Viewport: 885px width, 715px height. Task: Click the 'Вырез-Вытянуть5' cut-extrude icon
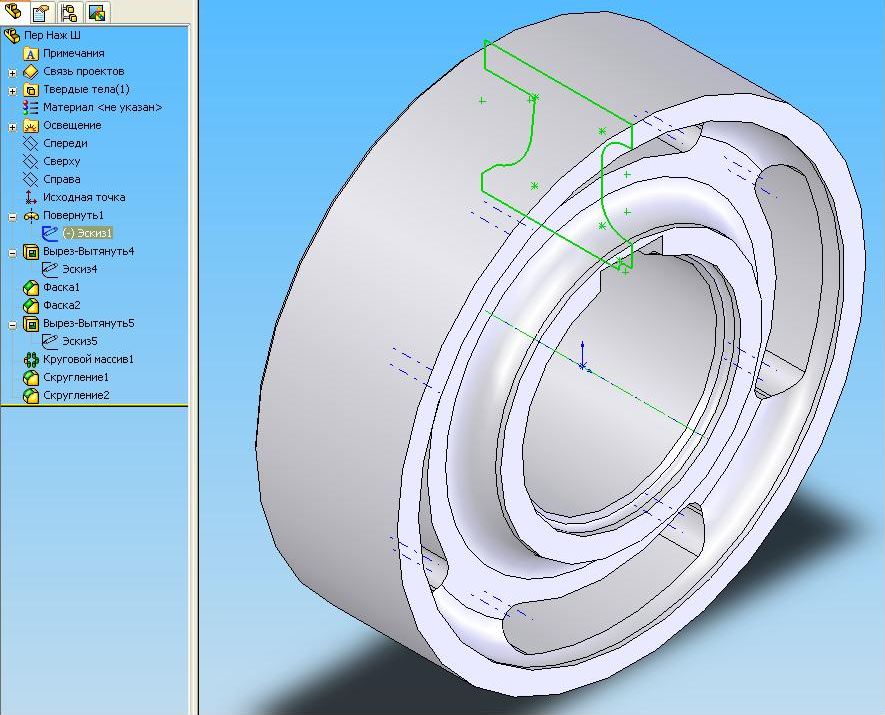[x=30, y=324]
